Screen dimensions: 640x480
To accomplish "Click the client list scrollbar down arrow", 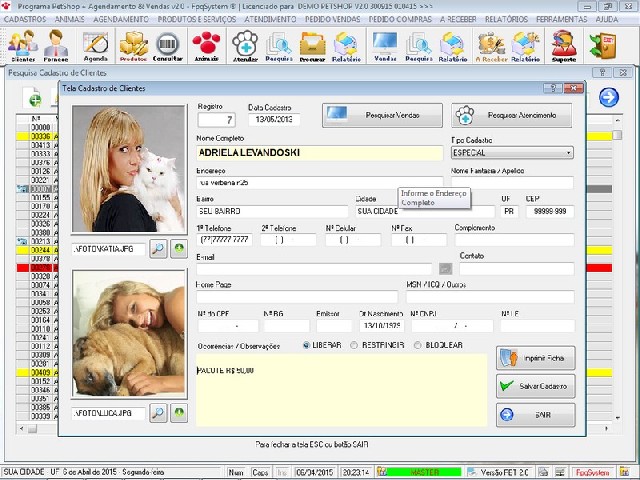I will click(x=617, y=418).
